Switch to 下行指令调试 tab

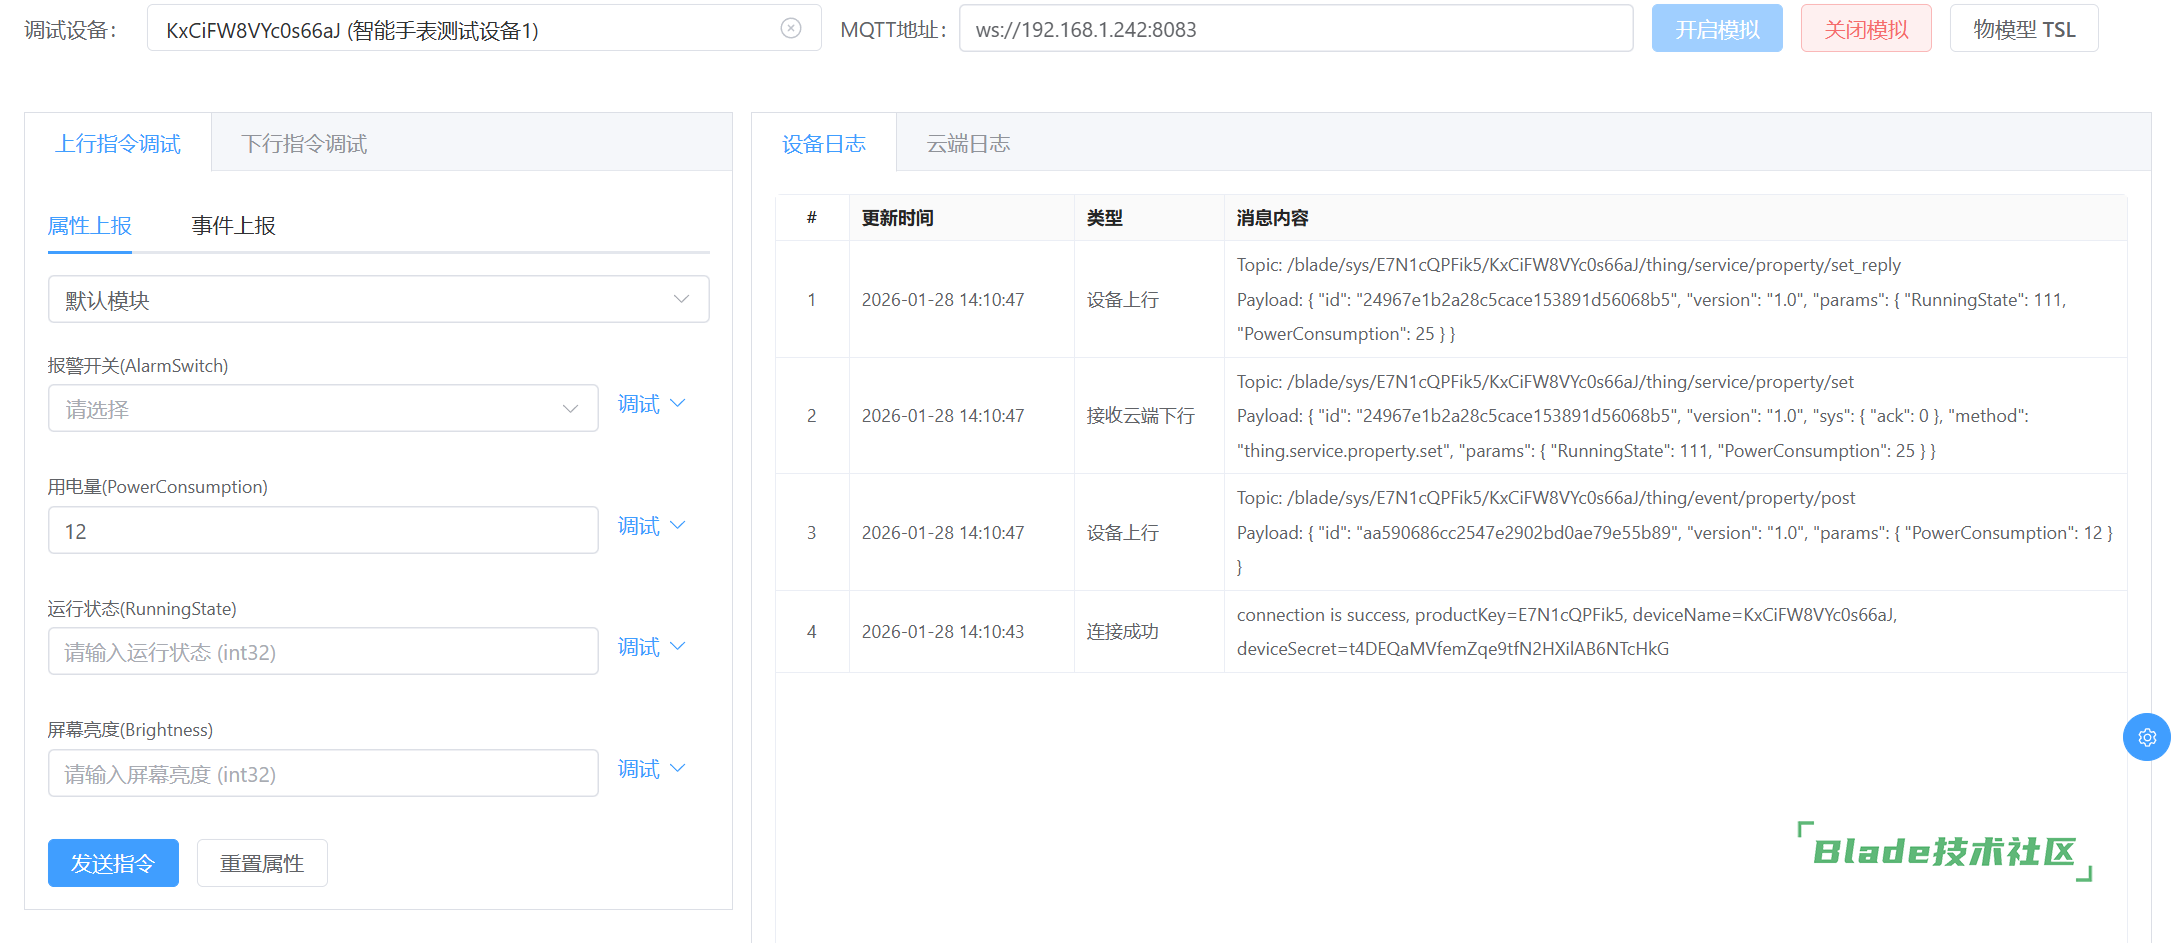(304, 144)
